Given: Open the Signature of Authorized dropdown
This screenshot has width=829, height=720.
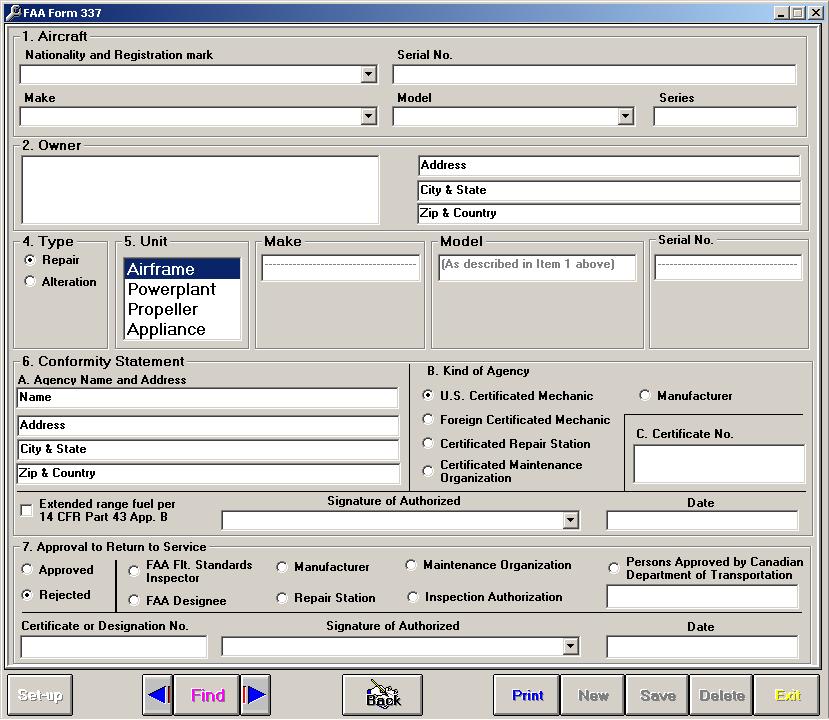Looking at the screenshot, I should pyautogui.click(x=571, y=520).
